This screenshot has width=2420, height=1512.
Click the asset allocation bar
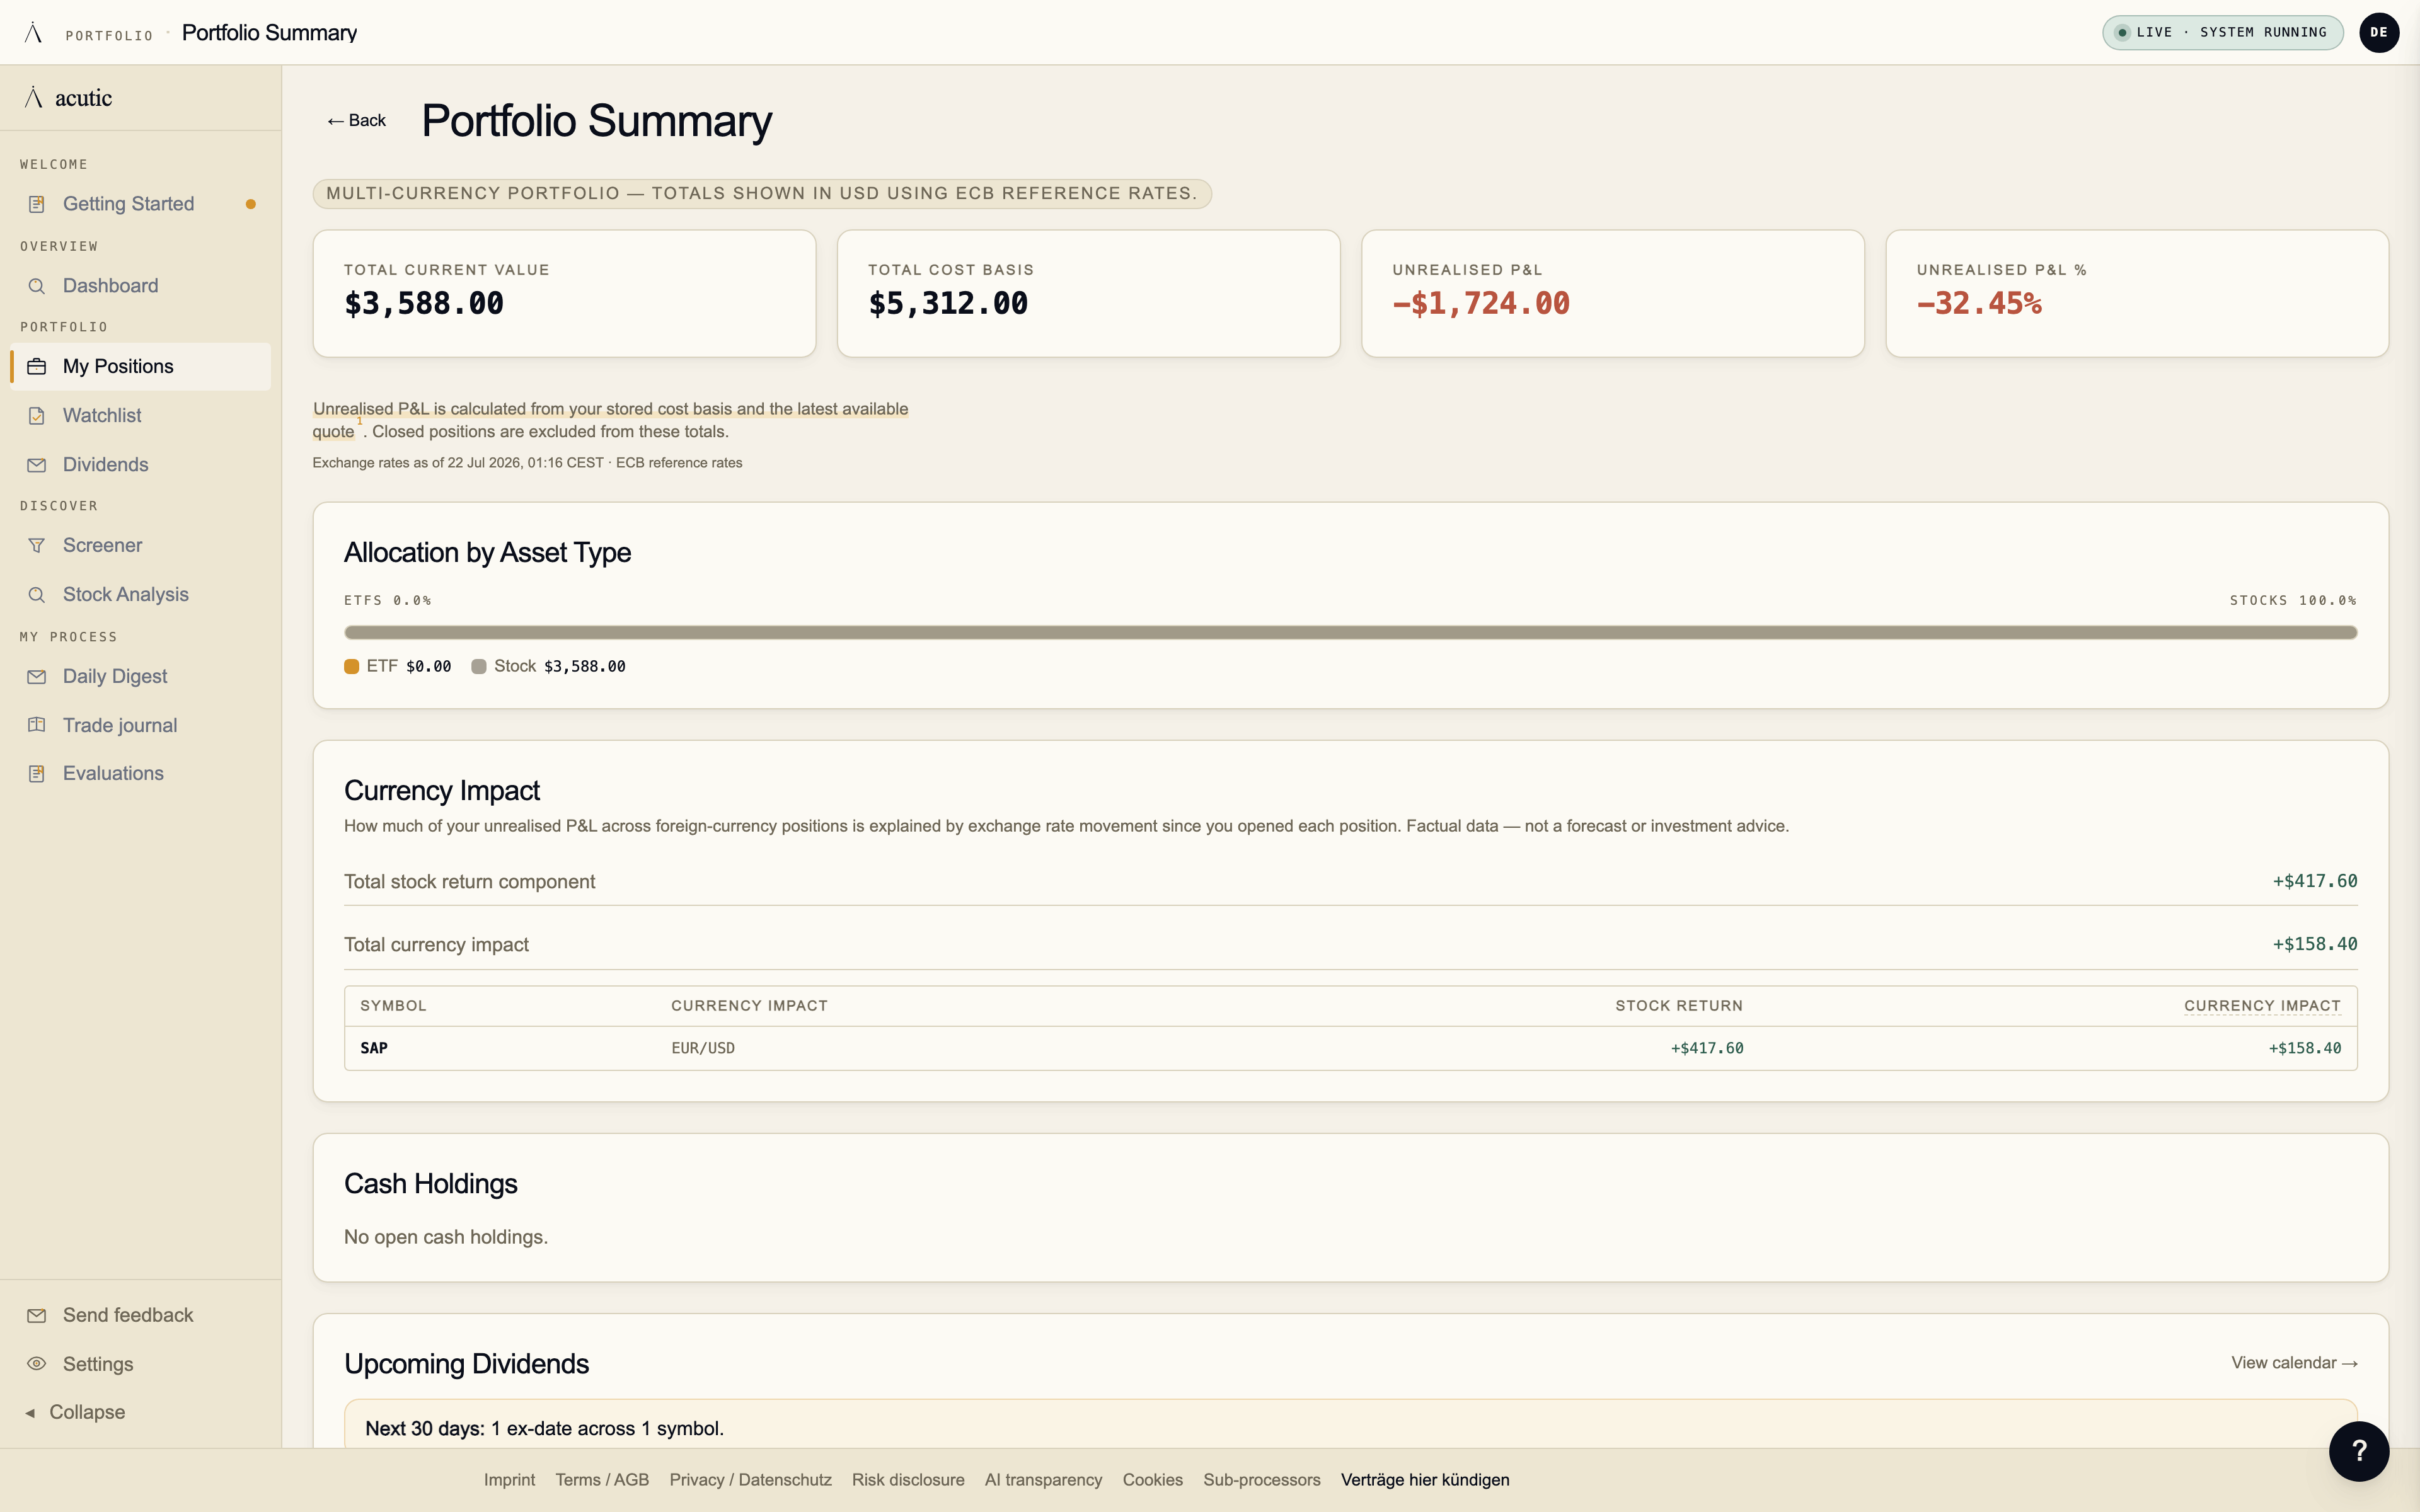tap(1350, 633)
